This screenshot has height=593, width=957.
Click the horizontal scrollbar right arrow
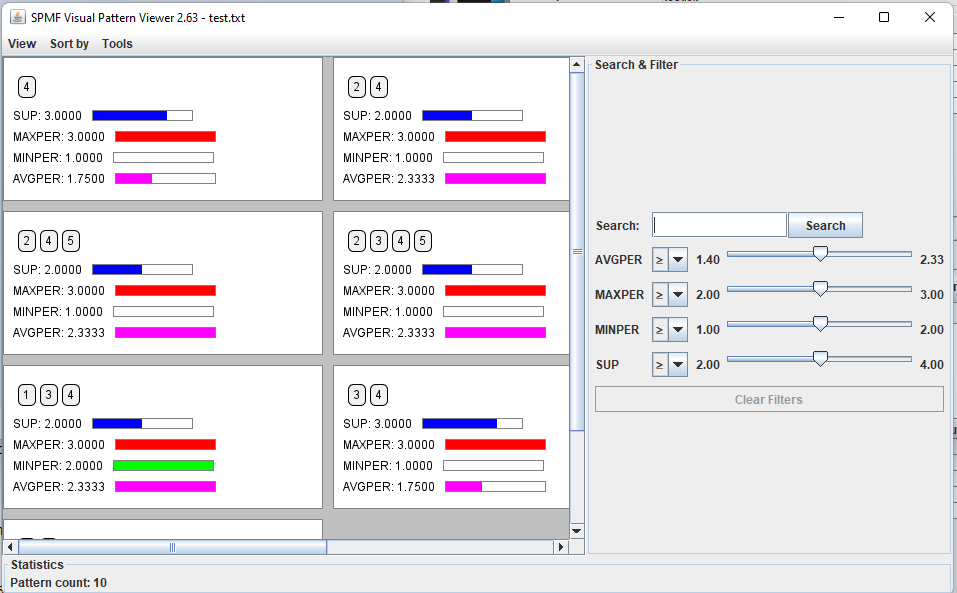click(561, 547)
